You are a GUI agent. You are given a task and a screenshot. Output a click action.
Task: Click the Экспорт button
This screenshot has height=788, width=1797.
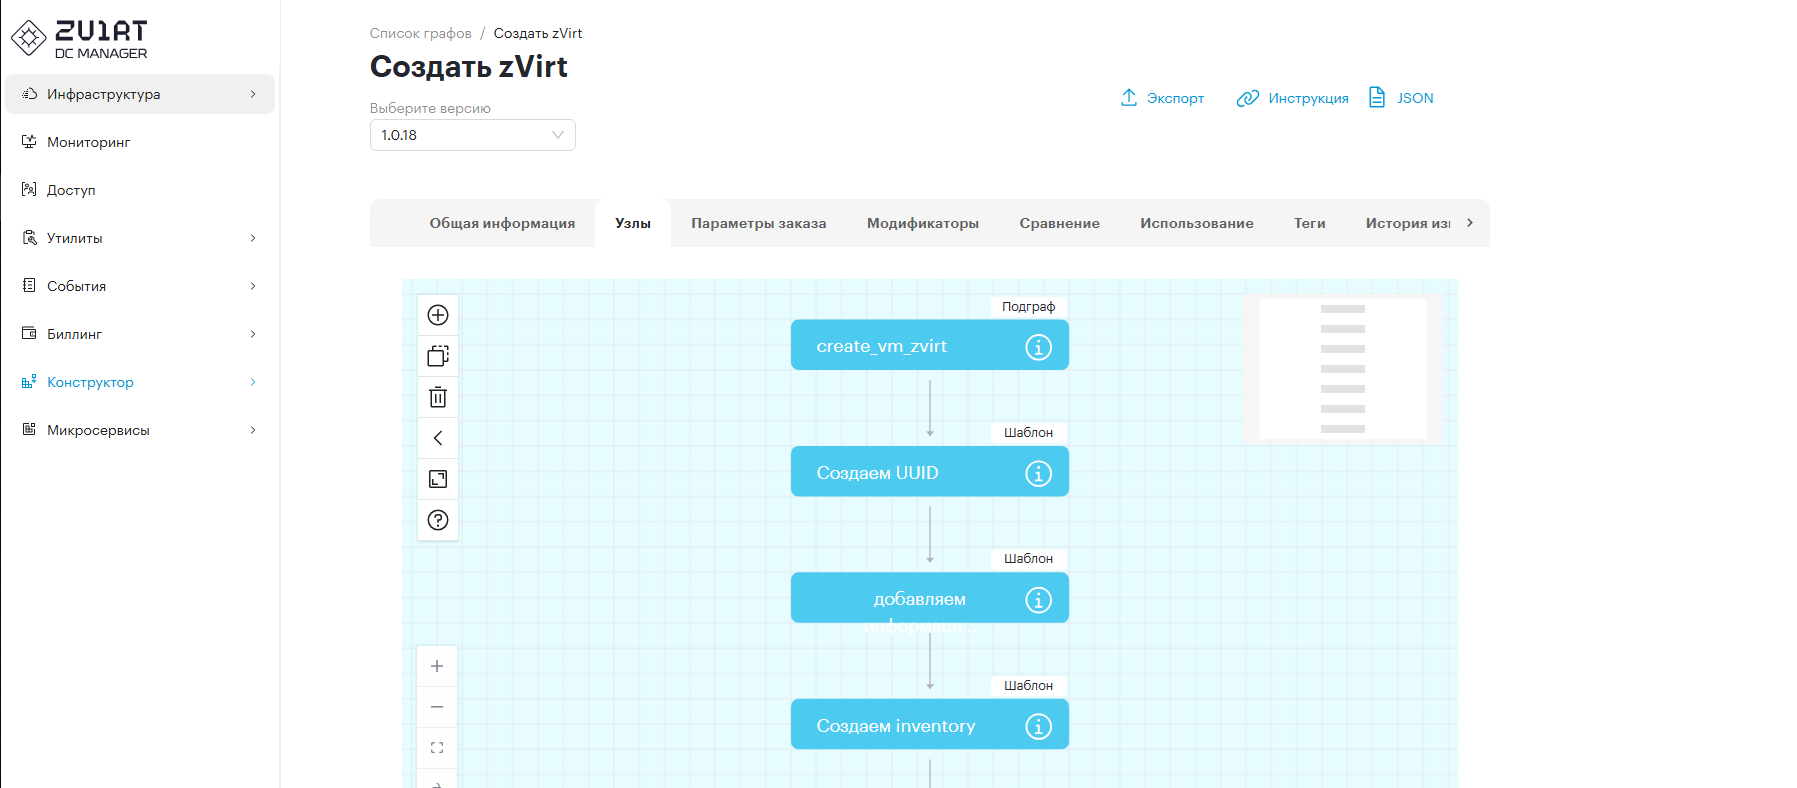click(x=1162, y=98)
